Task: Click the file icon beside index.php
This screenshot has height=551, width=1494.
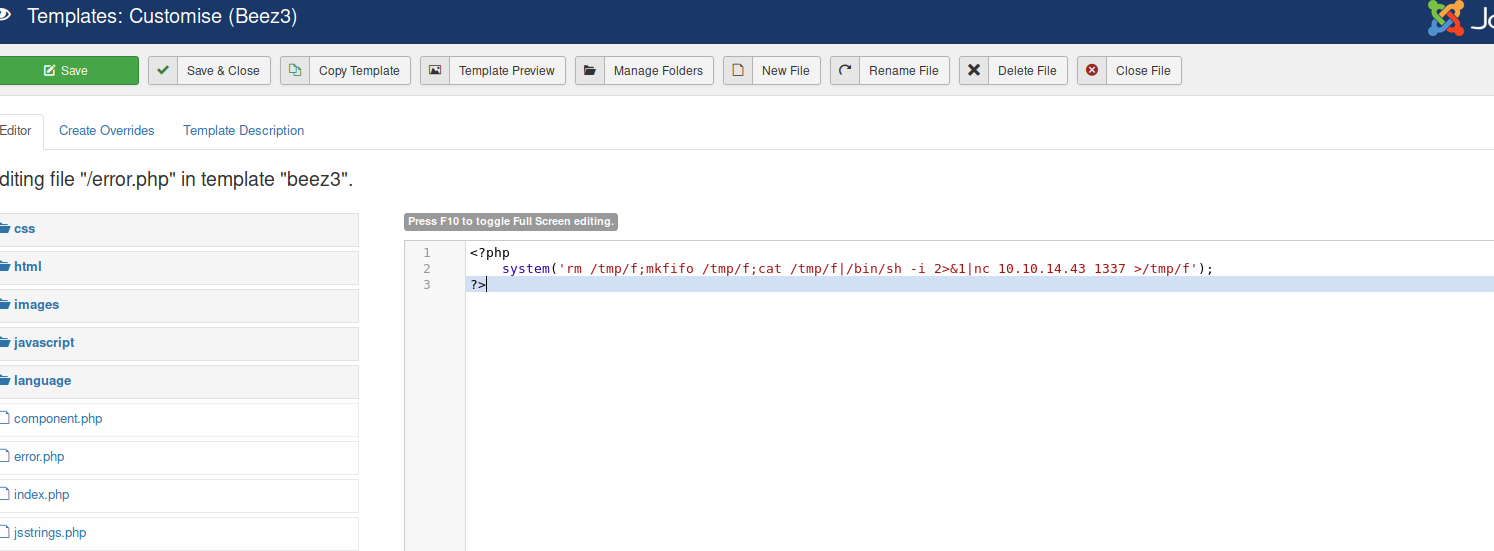Action: (x=4, y=495)
